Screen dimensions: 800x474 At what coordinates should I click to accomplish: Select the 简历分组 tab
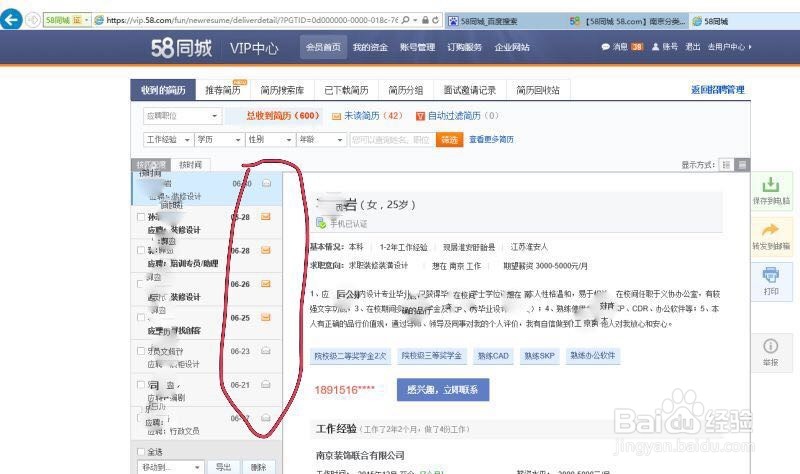coord(406,90)
